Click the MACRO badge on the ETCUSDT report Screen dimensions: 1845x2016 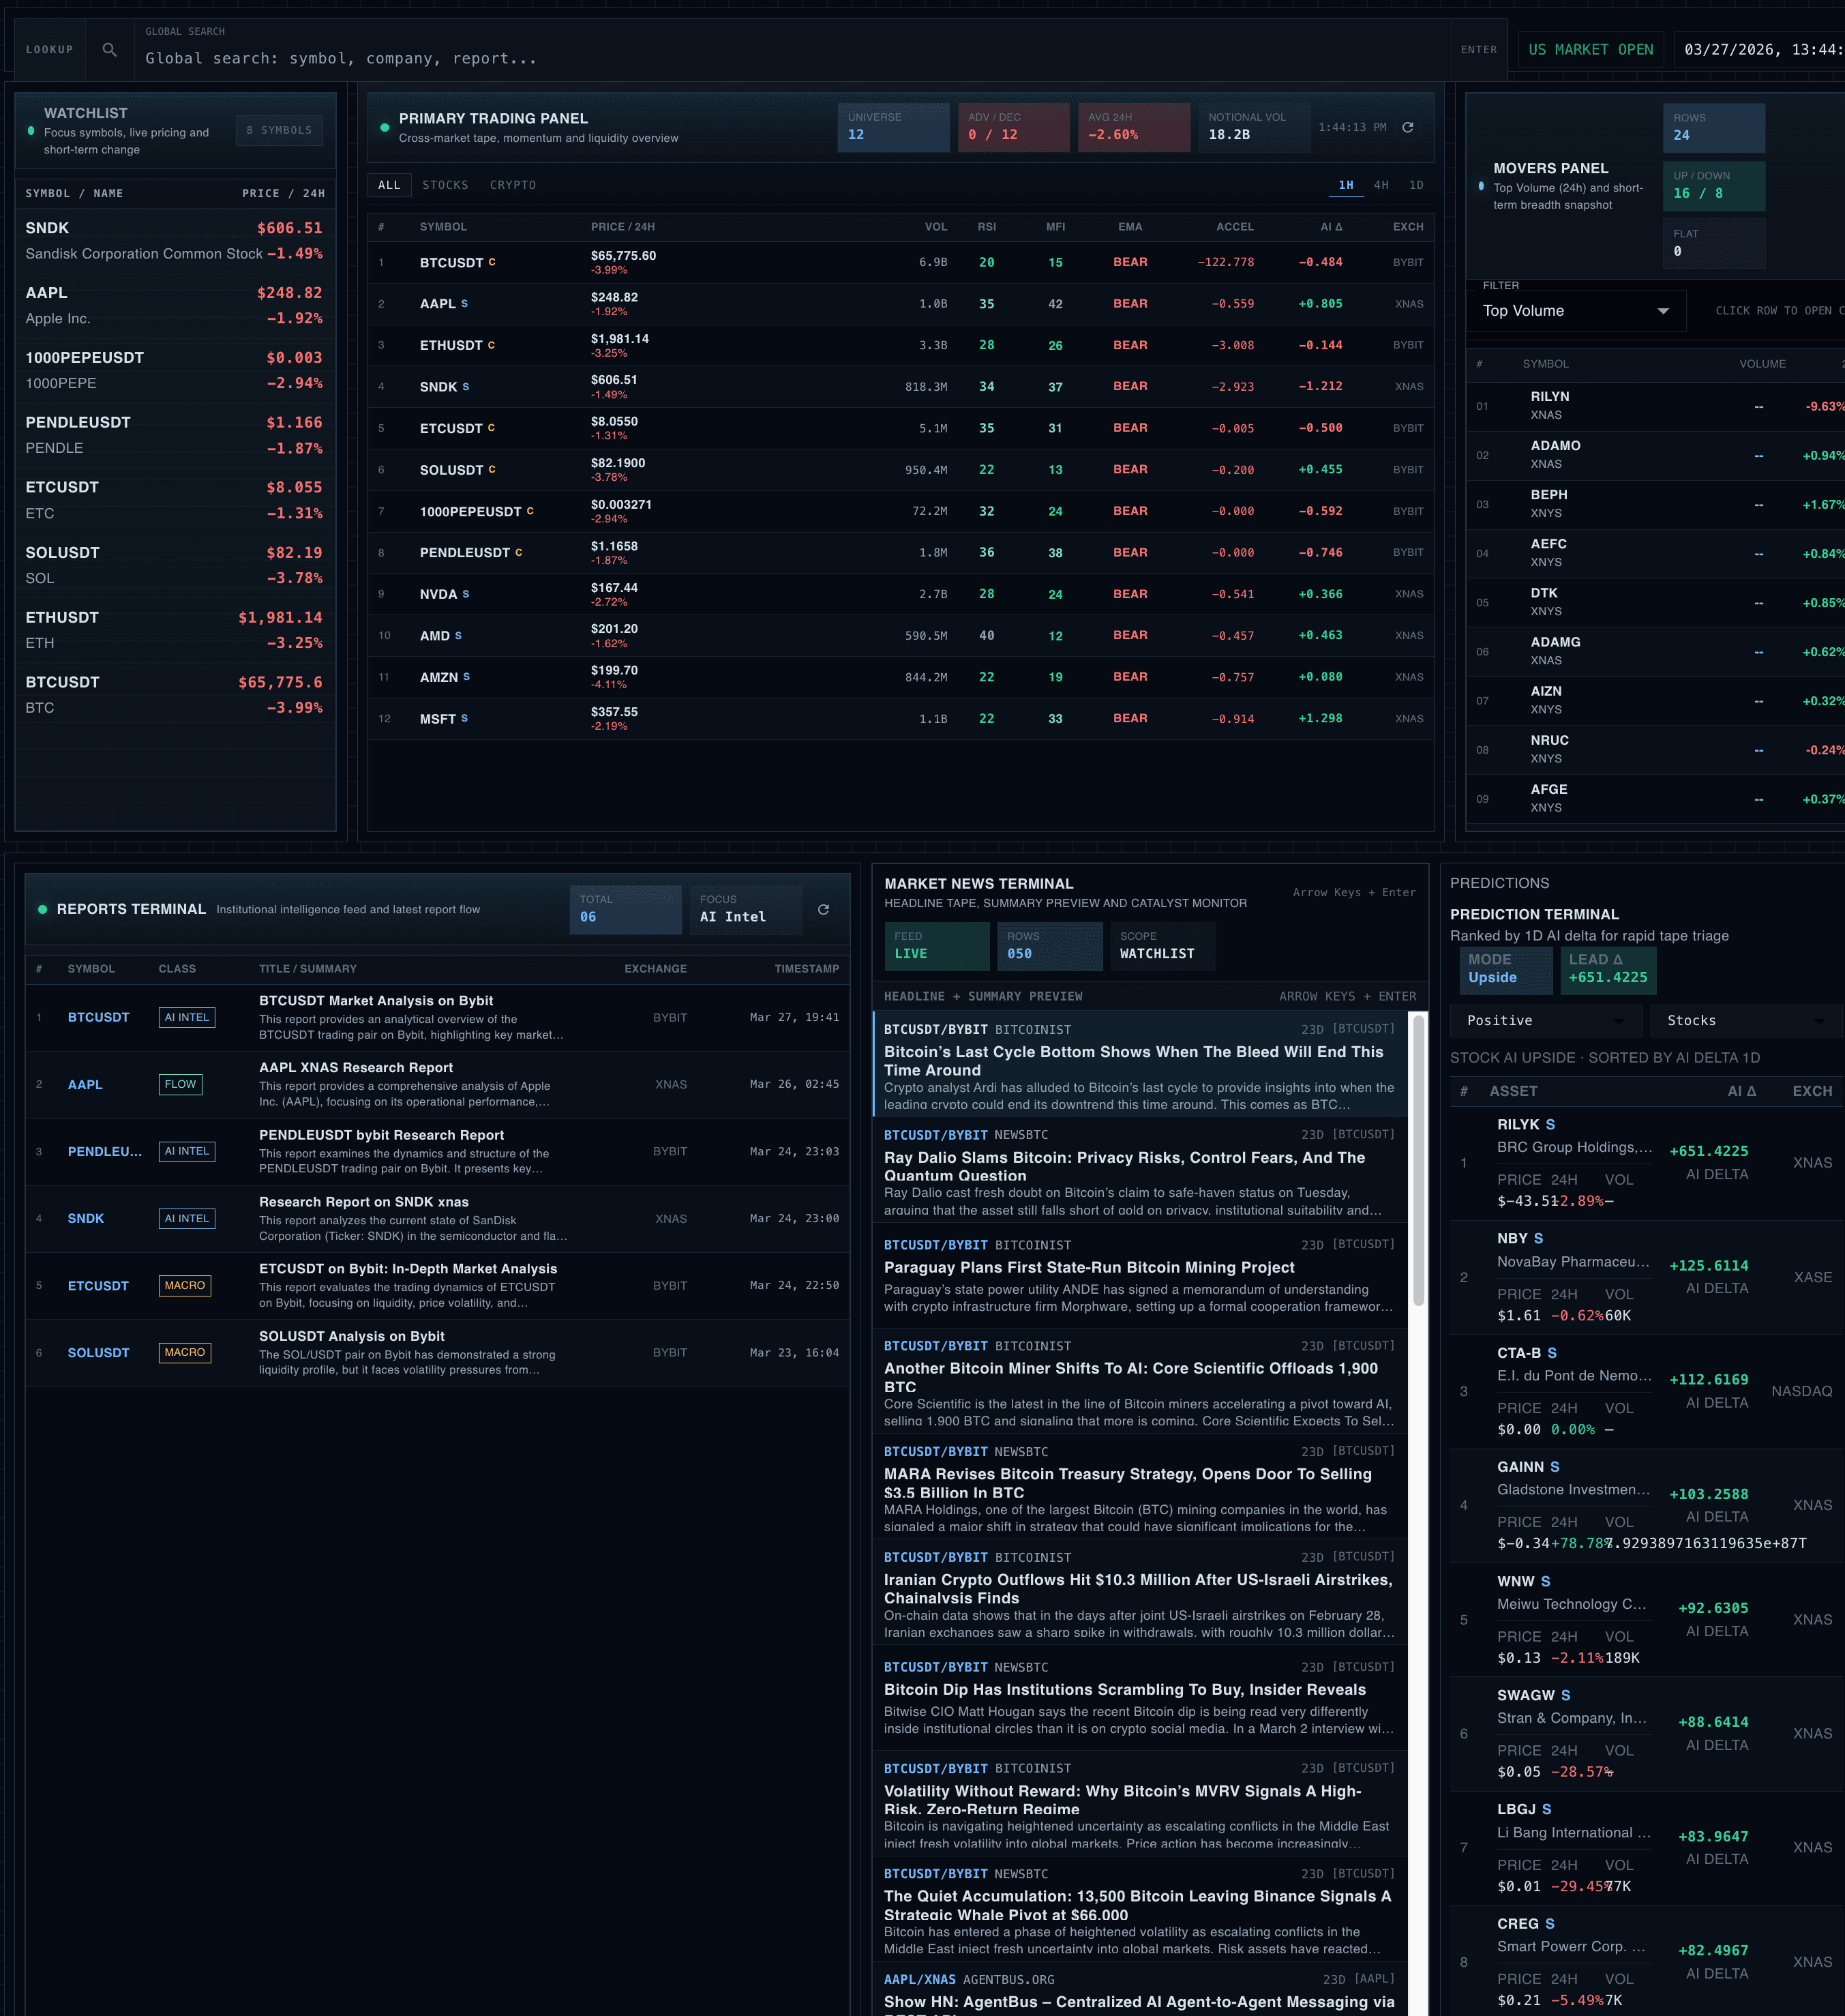185,1285
